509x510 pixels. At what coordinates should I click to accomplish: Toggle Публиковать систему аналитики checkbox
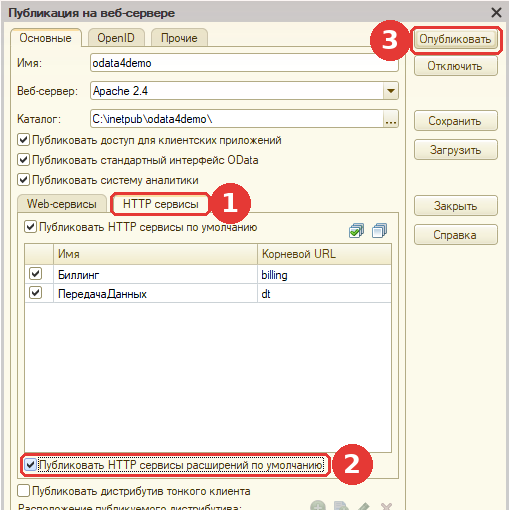[x=23, y=180]
